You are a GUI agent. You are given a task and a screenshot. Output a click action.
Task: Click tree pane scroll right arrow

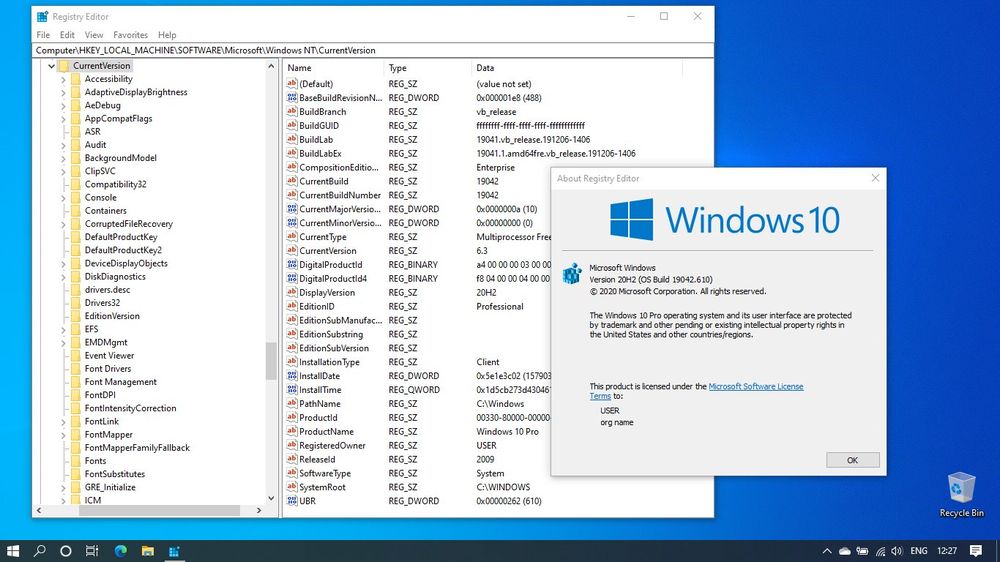point(258,510)
